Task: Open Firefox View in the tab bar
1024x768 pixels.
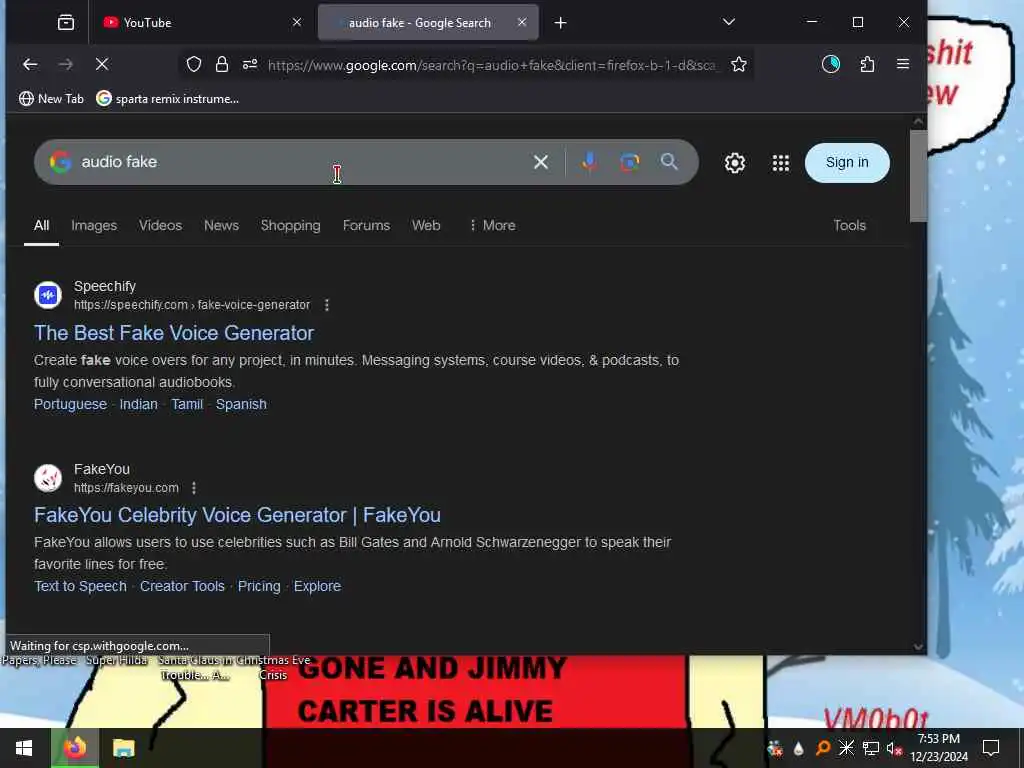Action: point(66,23)
